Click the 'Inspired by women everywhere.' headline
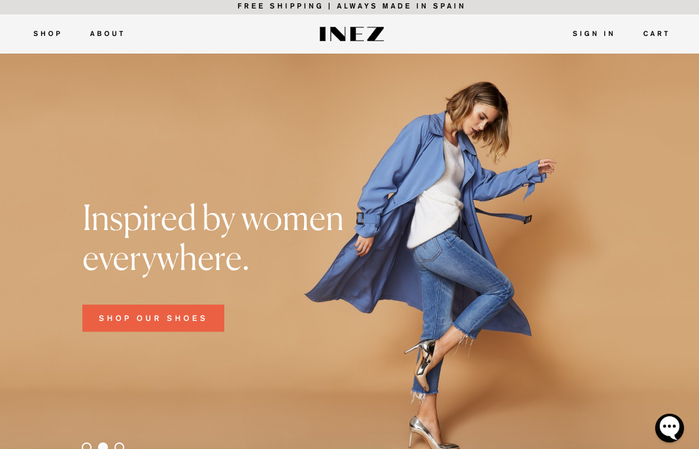699x449 pixels. (x=213, y=237)
